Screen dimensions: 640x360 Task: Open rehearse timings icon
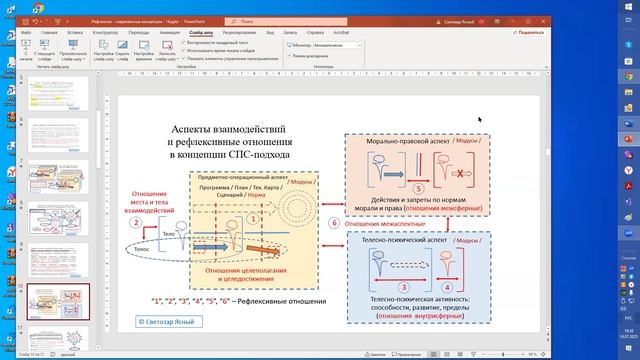point(144,45)
